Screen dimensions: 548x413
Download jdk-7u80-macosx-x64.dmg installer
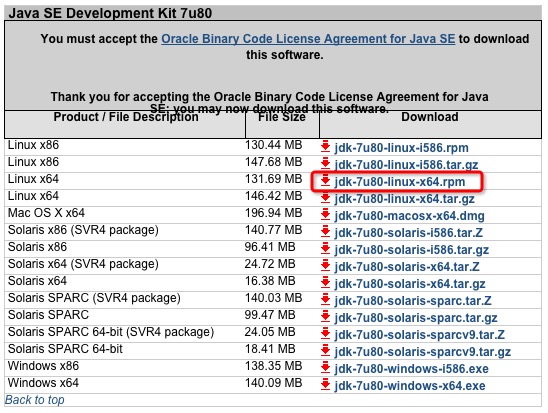point(409,216)
